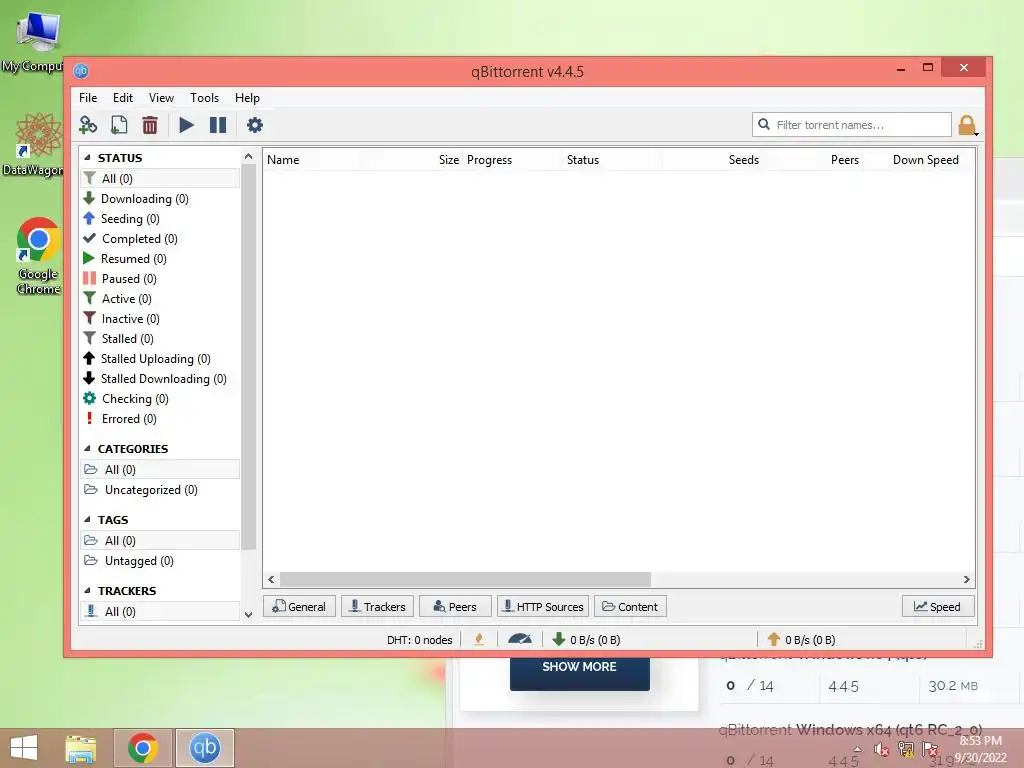Click the muted volume tray icon
The height and width of the screenshot is (768, 1024).
[881, 750]
